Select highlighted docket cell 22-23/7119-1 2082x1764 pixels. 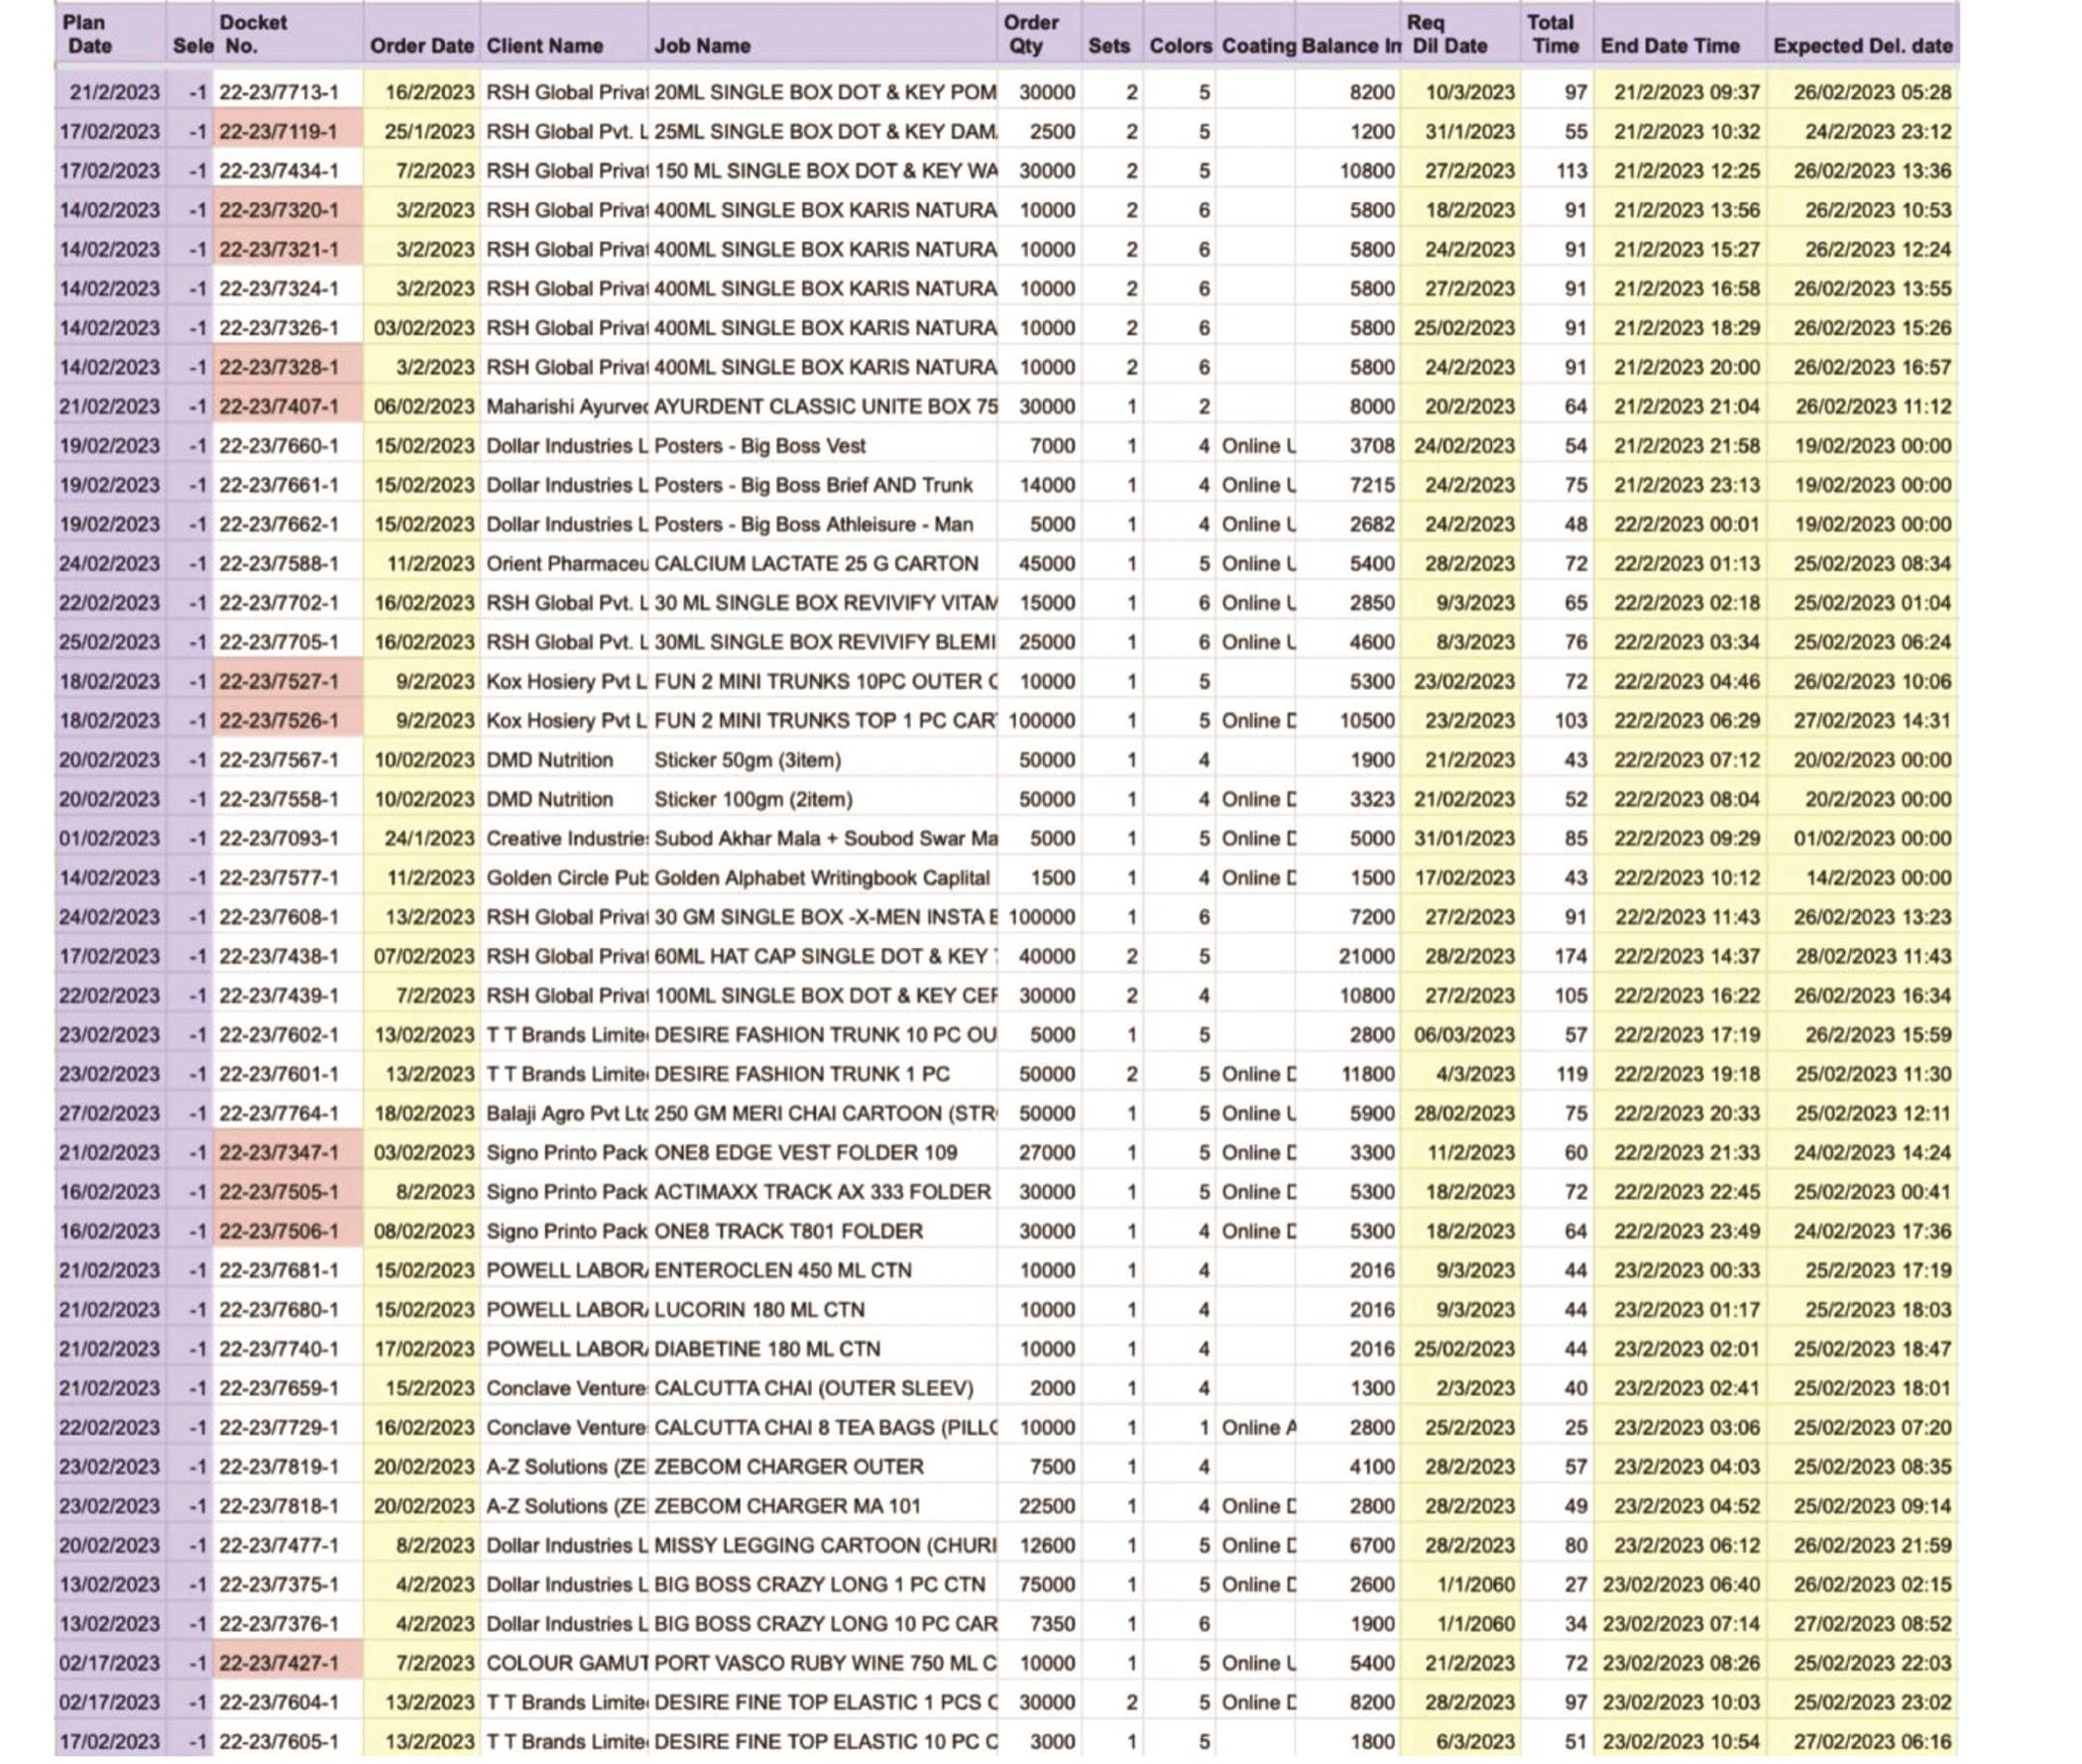279,132
